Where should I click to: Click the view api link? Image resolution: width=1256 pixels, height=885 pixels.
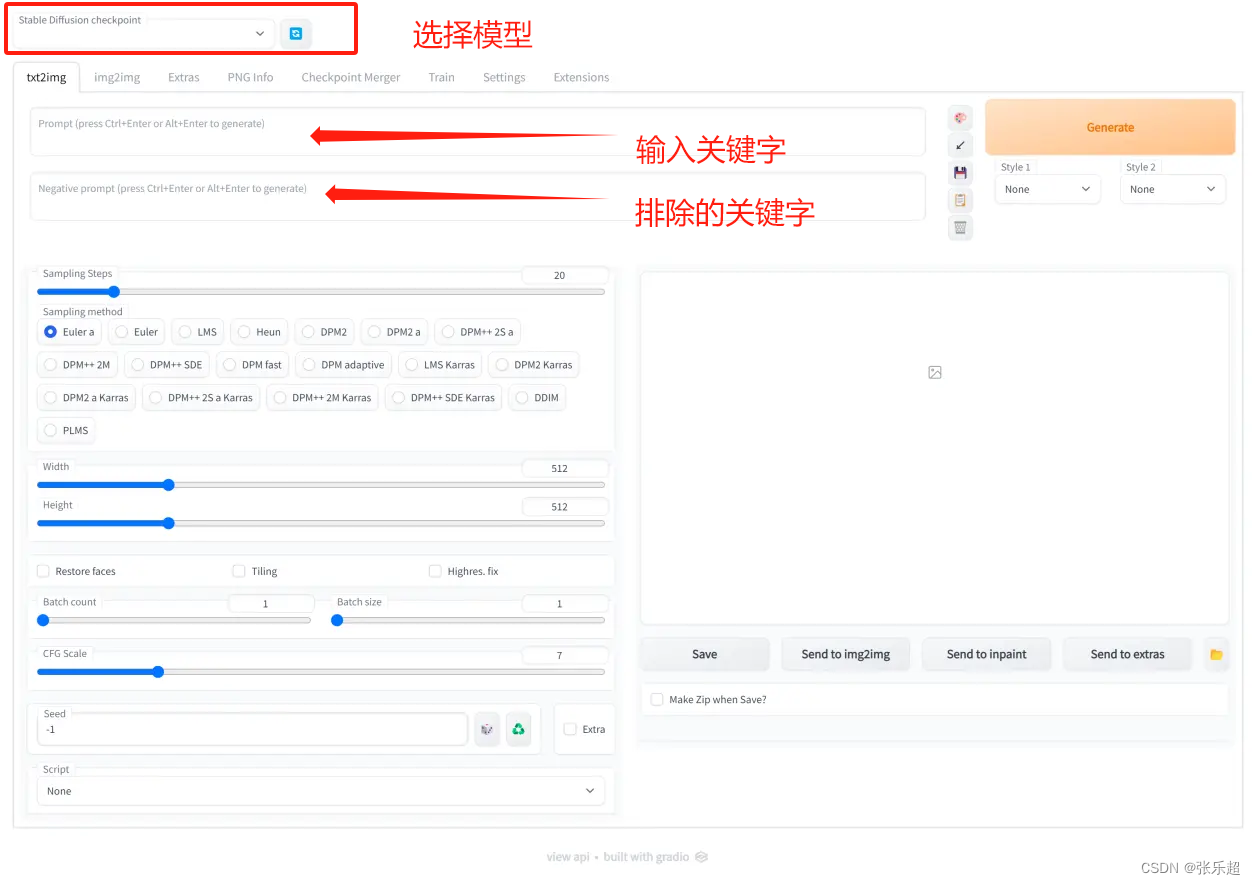tap(567, 857)
